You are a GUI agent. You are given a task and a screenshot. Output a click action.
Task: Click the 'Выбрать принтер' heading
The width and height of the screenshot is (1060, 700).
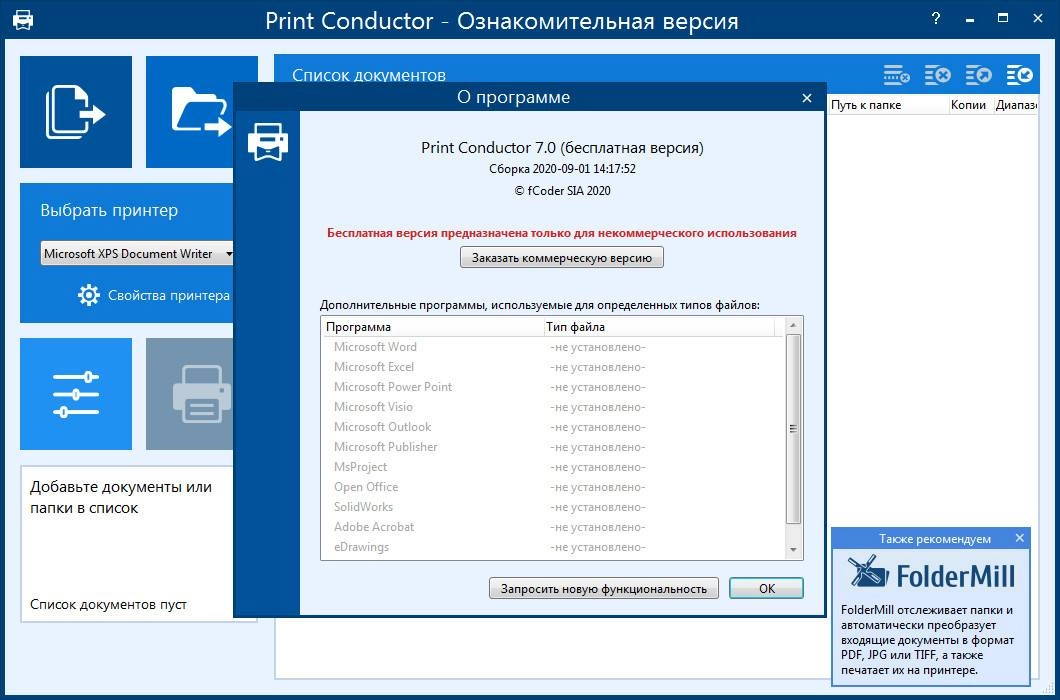[x=110, y=210]
